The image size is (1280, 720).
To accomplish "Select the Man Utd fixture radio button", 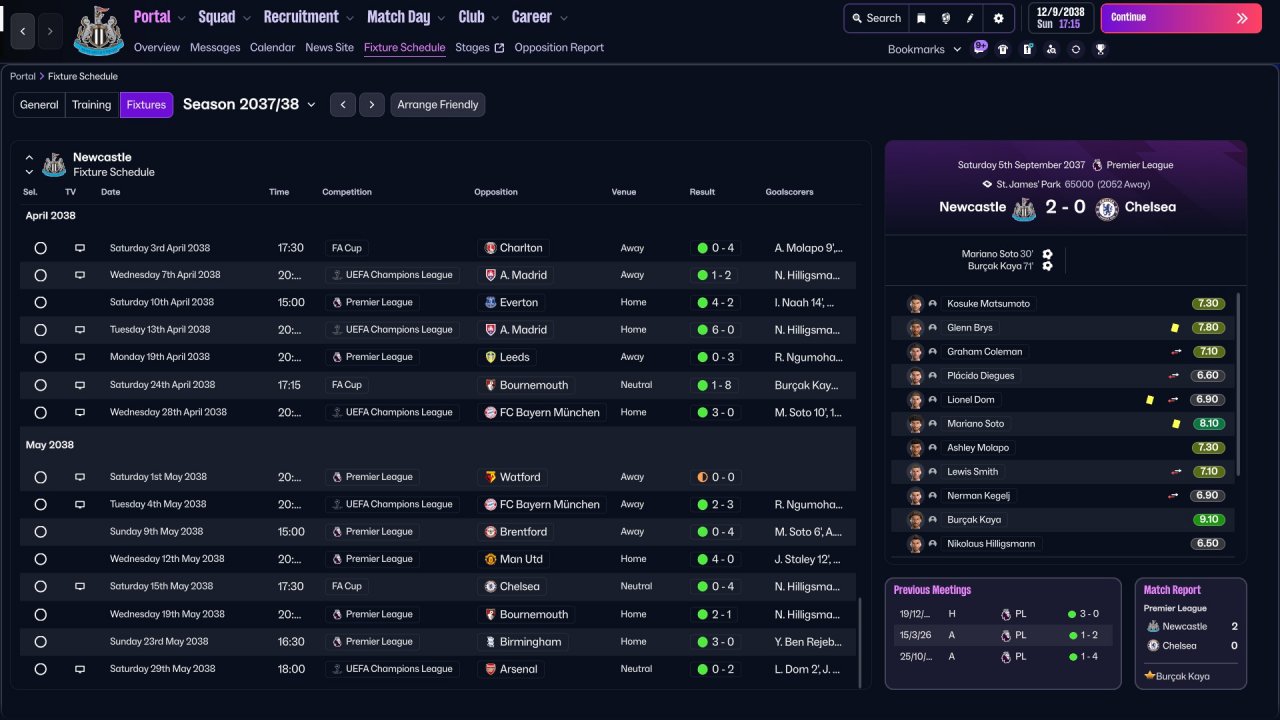I will (x=40, y=559).
